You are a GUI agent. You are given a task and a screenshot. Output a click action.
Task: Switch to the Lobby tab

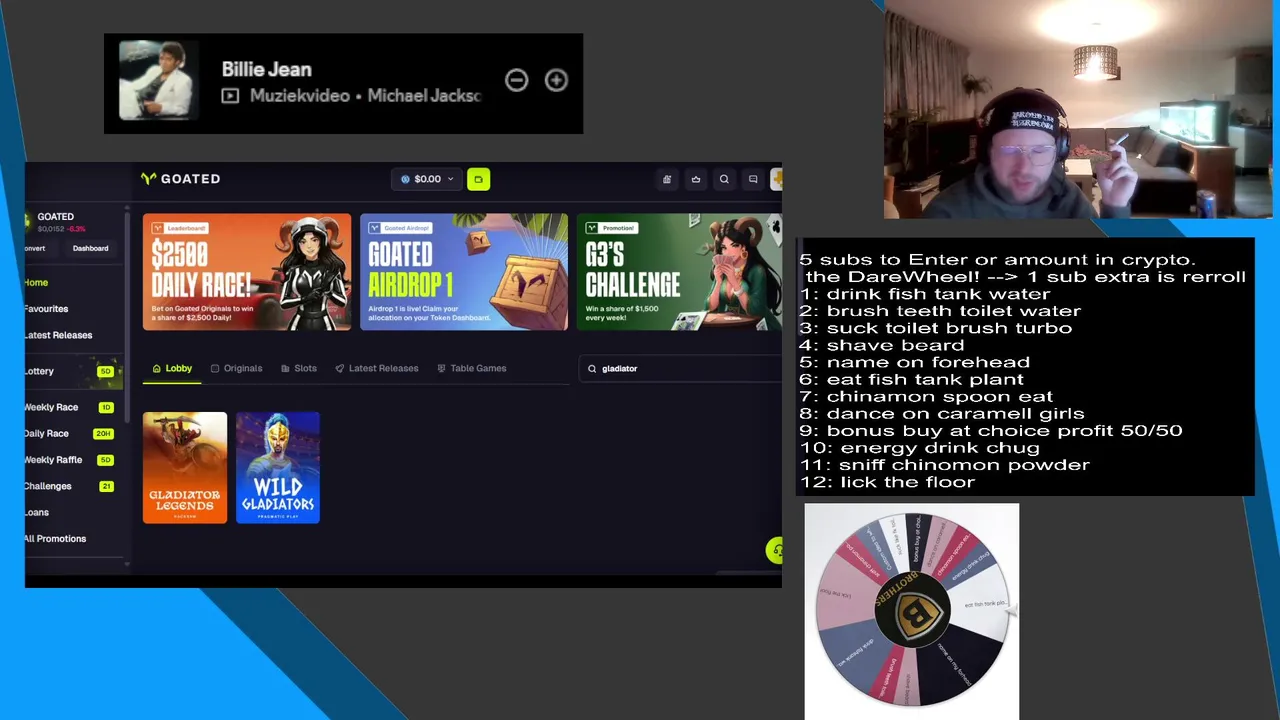click(172, 368)
